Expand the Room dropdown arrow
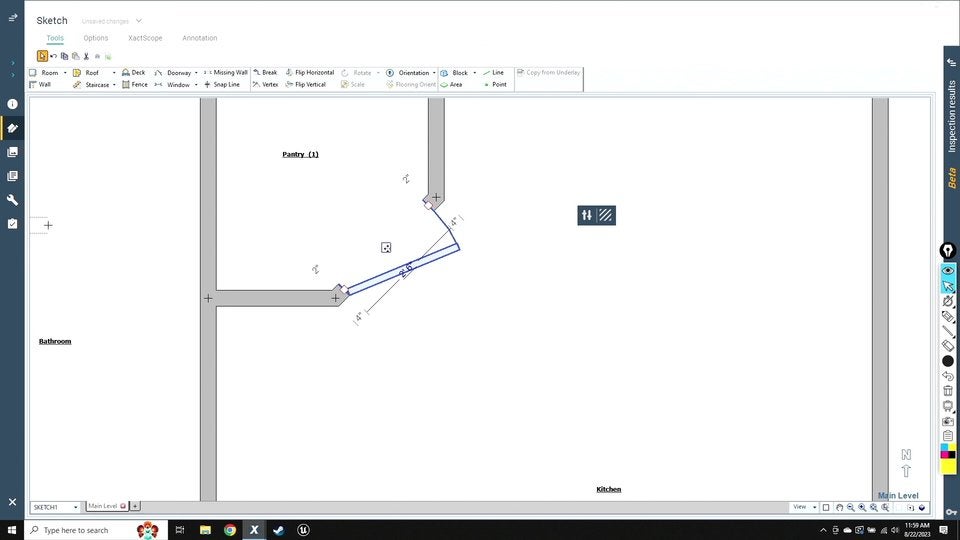960x540 pixels. click(x=65, y=73)
